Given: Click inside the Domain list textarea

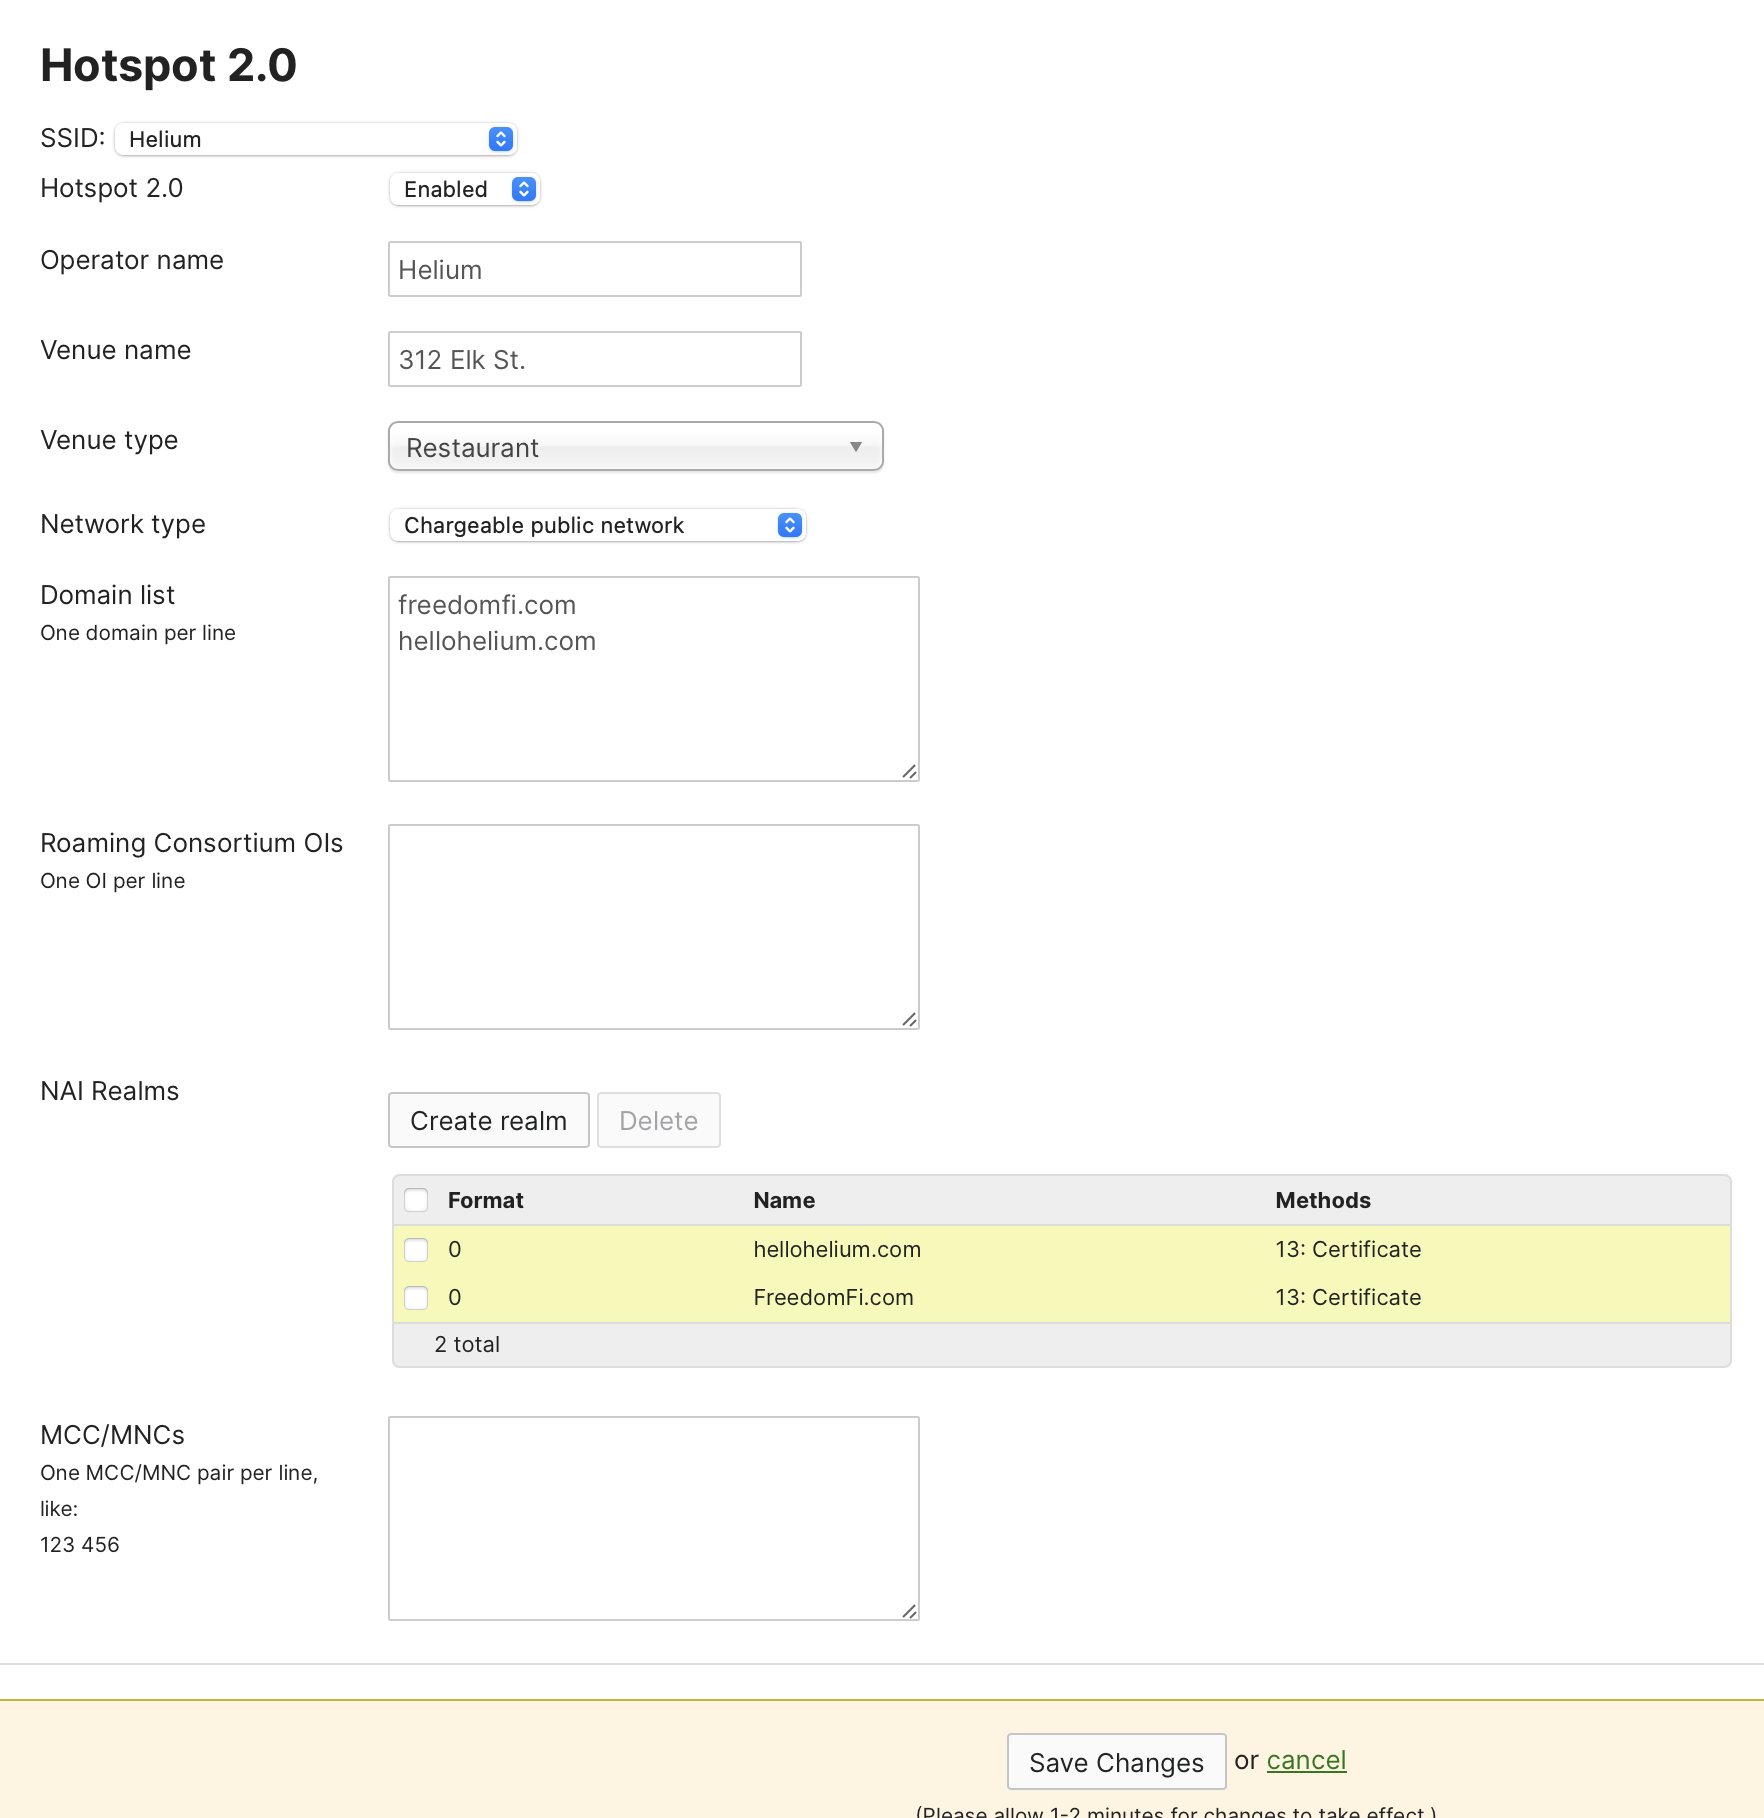Looking at the screenshot, I should pos(653,700).
